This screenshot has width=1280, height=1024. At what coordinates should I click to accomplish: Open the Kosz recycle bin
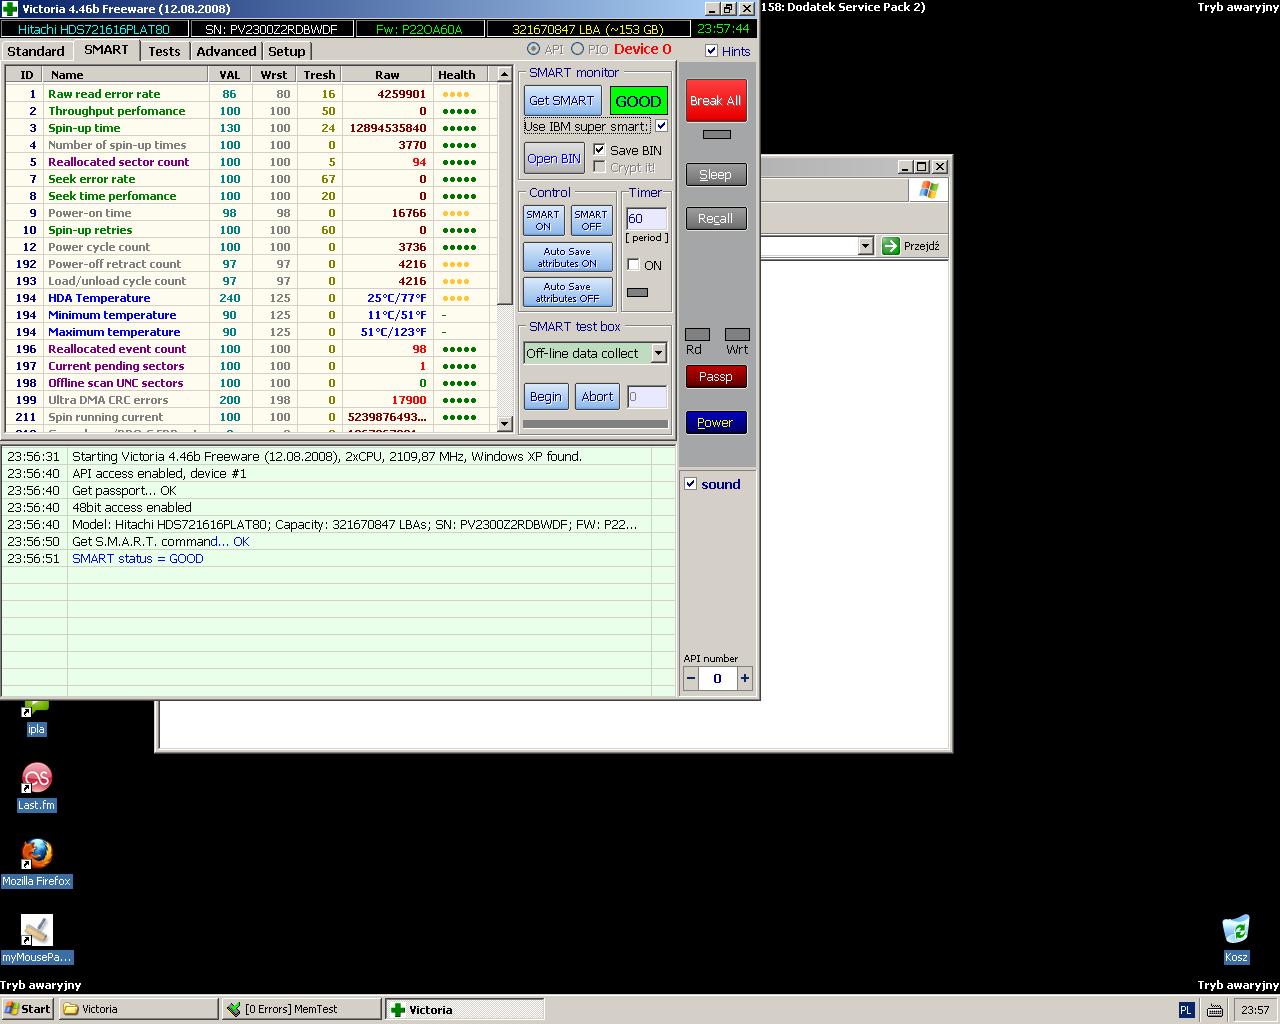1236,939
